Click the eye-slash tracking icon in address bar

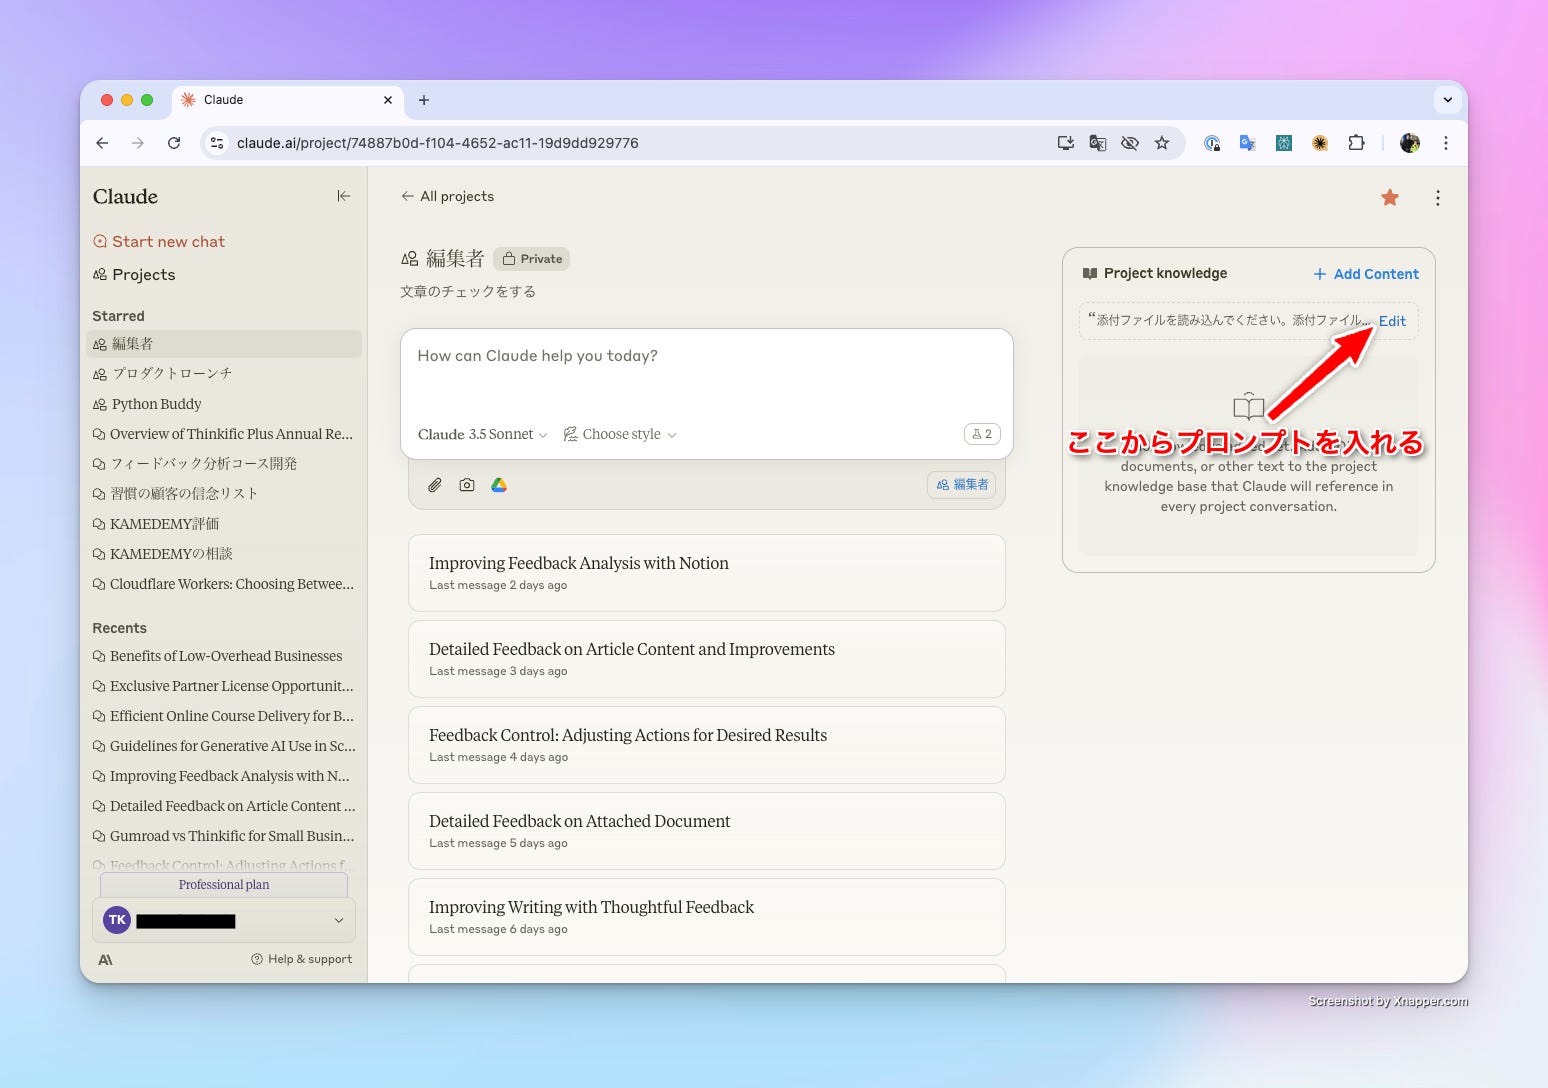point(1130,143)
